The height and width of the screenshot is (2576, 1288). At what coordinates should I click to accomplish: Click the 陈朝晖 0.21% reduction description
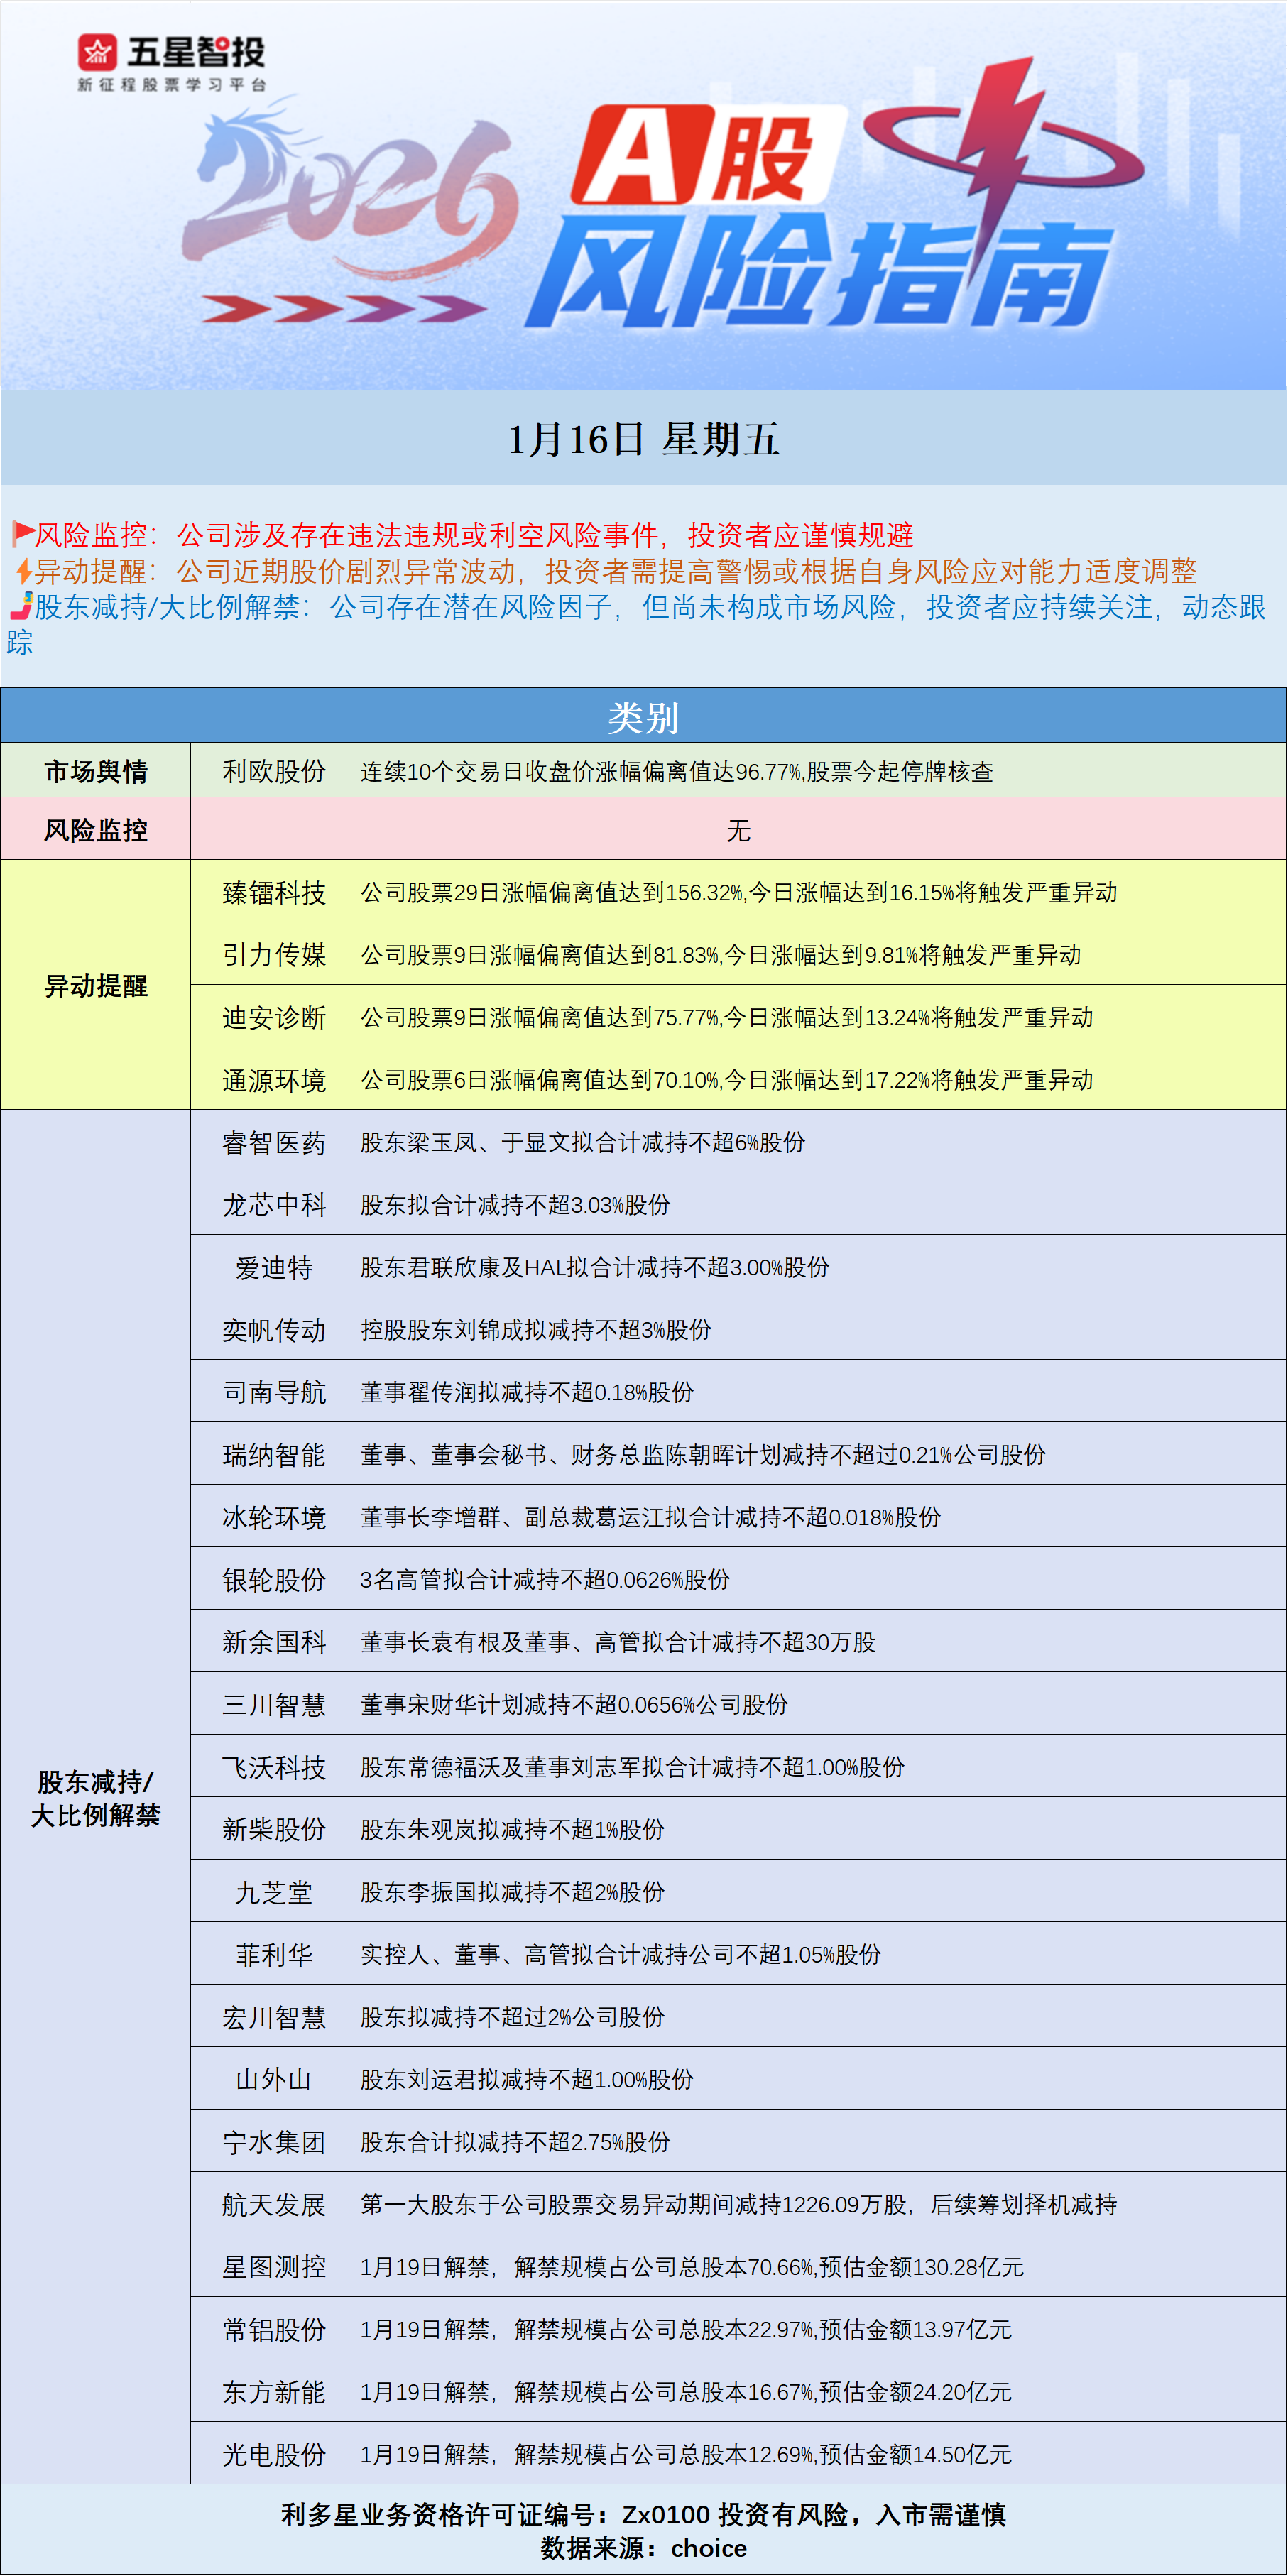tap(703, 1455)
